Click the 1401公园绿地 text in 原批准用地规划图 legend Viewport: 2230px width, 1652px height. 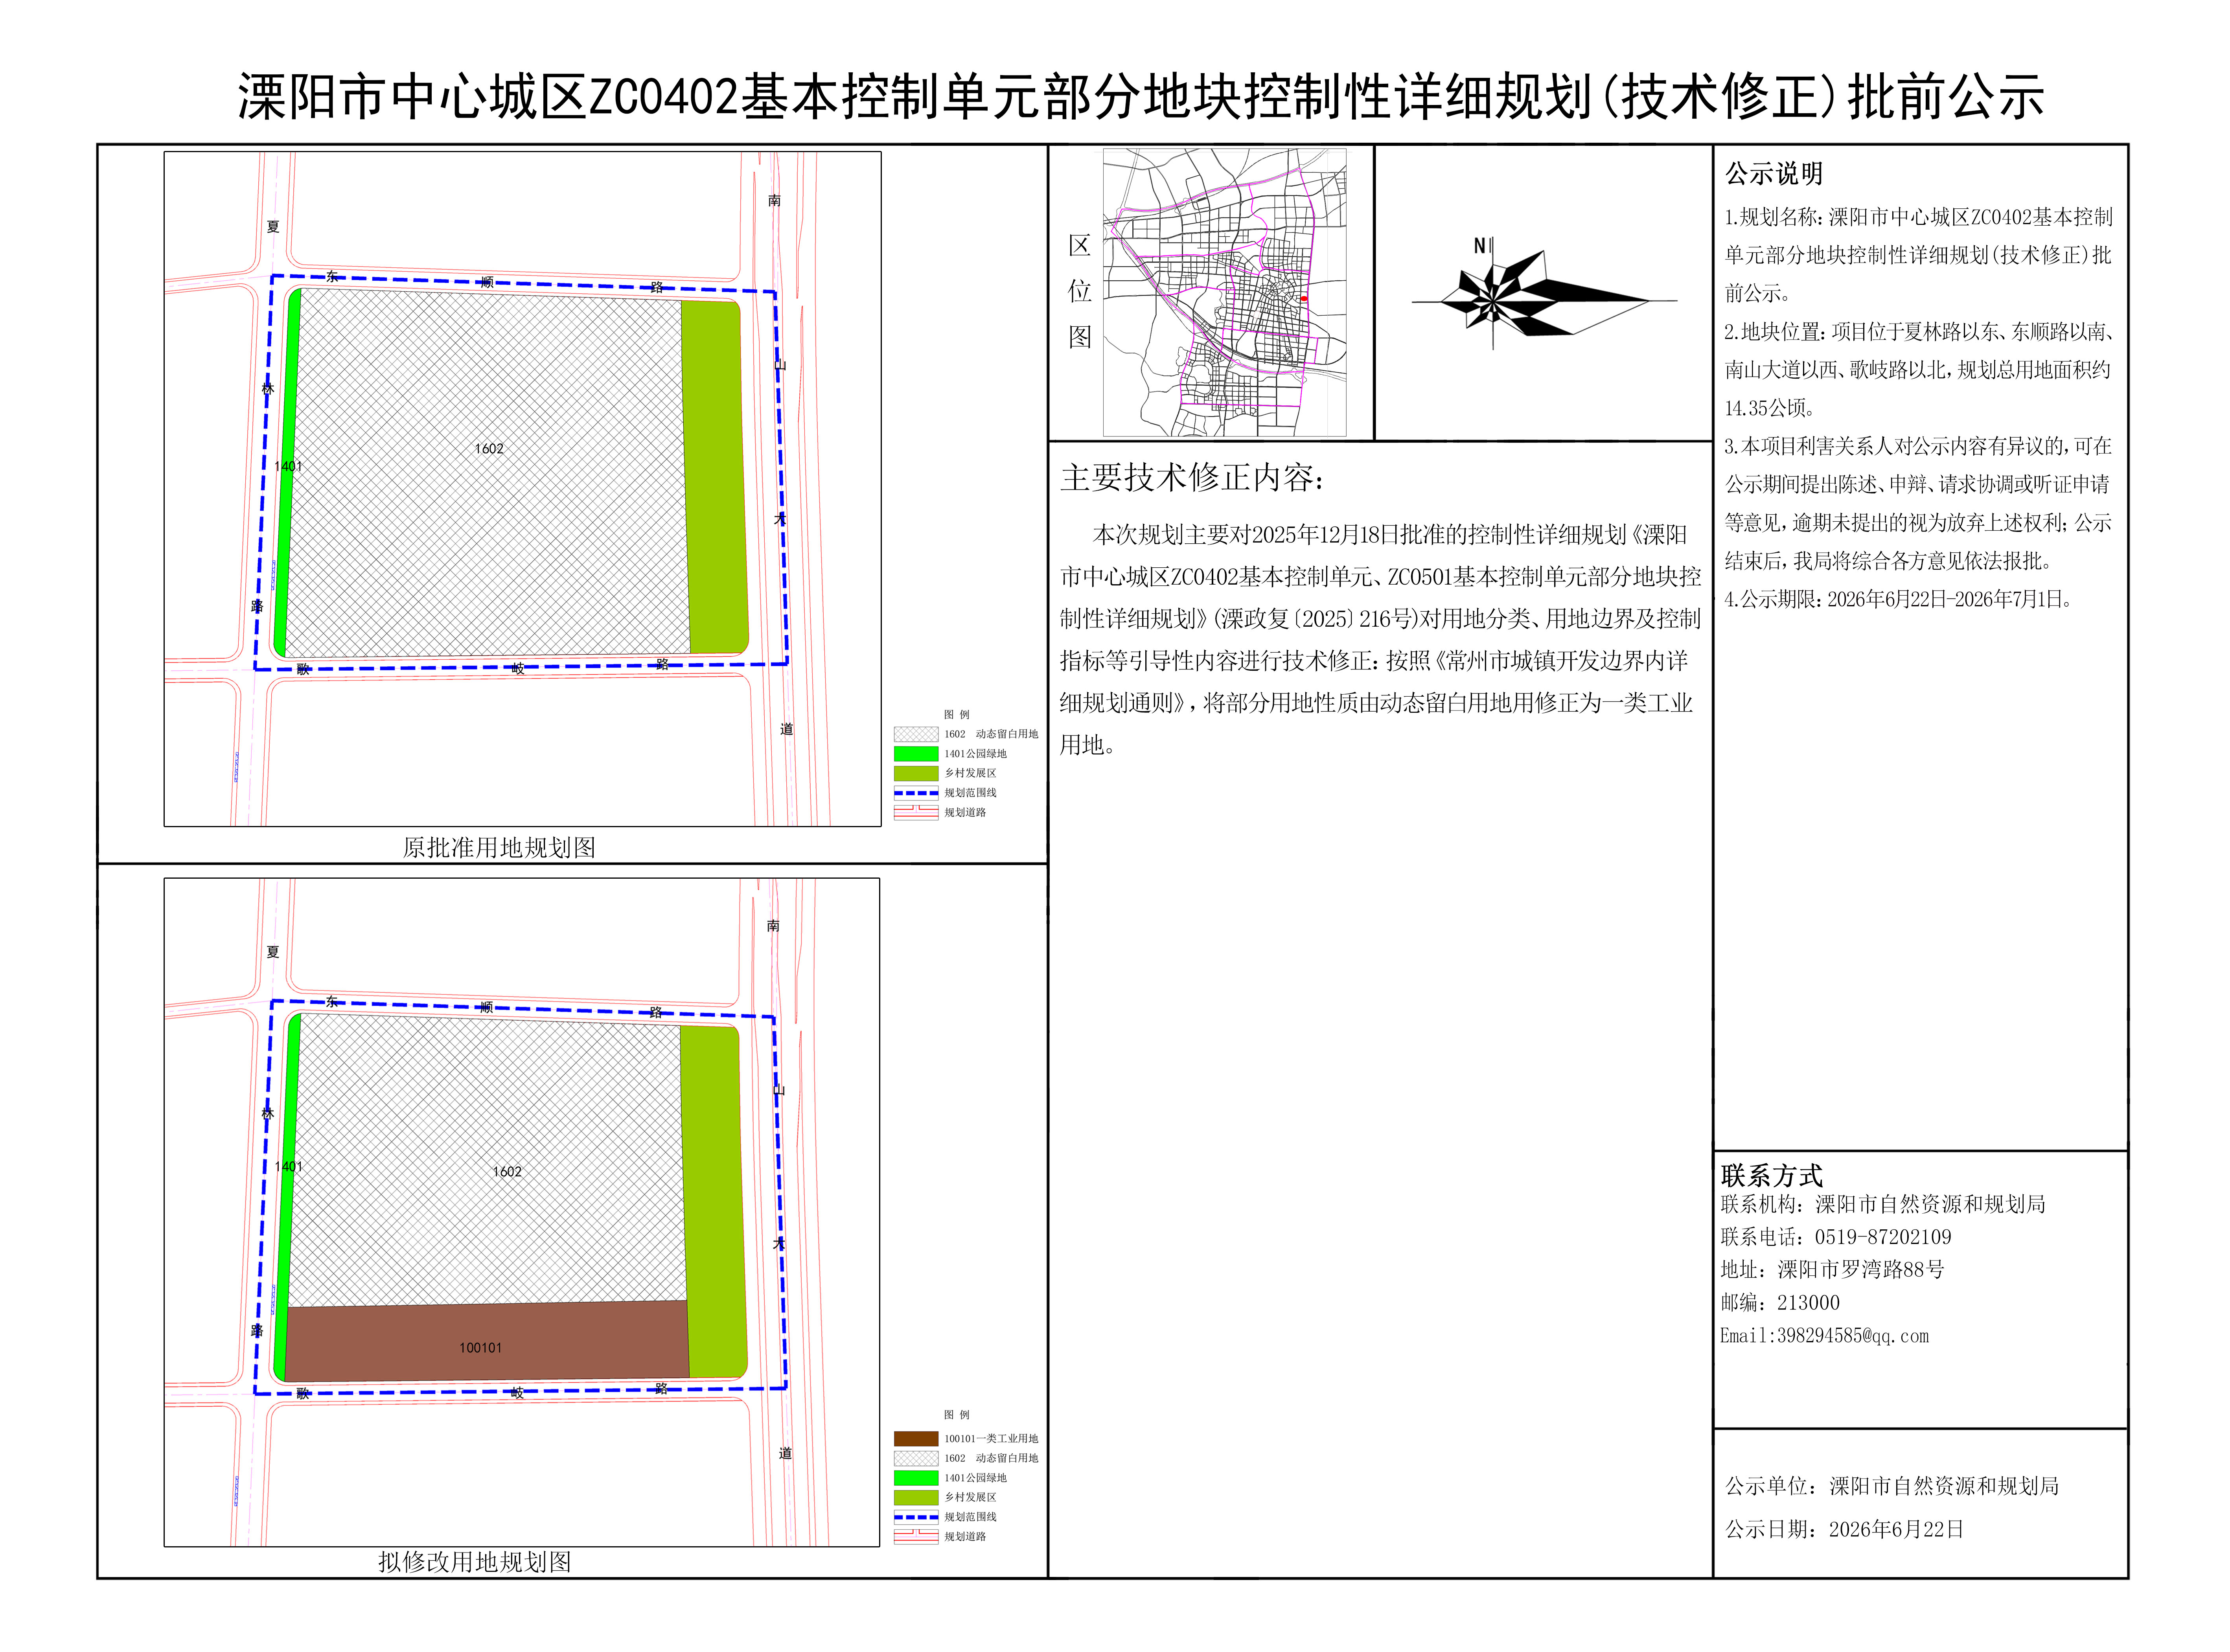click(x=975, y=754)
